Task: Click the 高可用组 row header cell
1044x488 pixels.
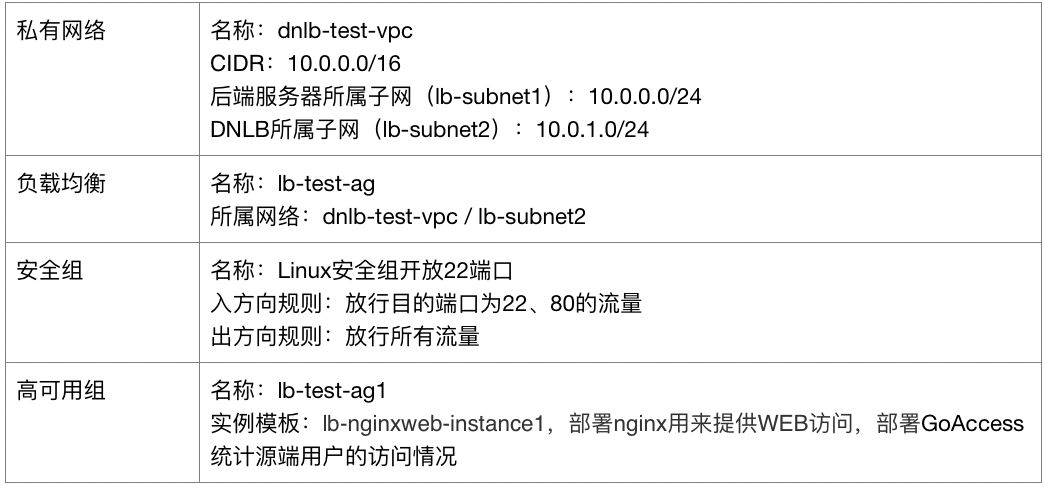Action: [x=100, y=422]
